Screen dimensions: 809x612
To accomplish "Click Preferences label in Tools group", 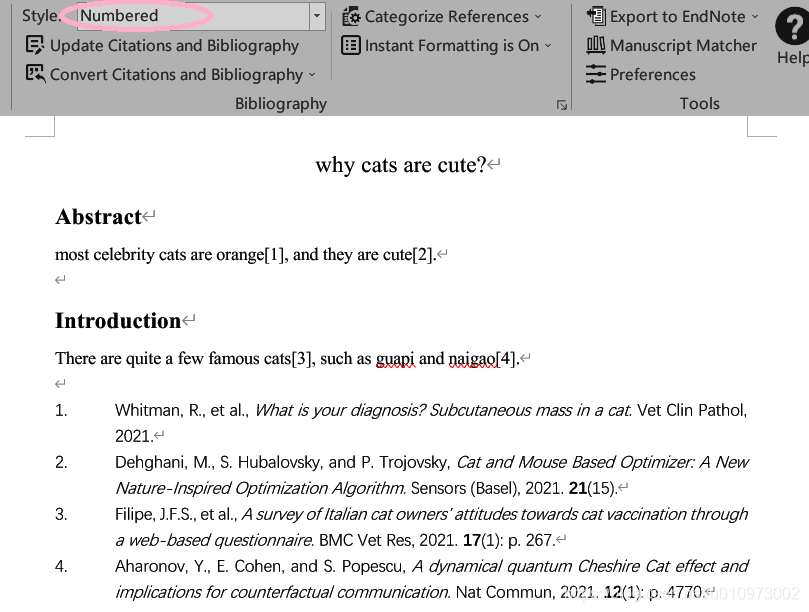I will click(653, 74).
